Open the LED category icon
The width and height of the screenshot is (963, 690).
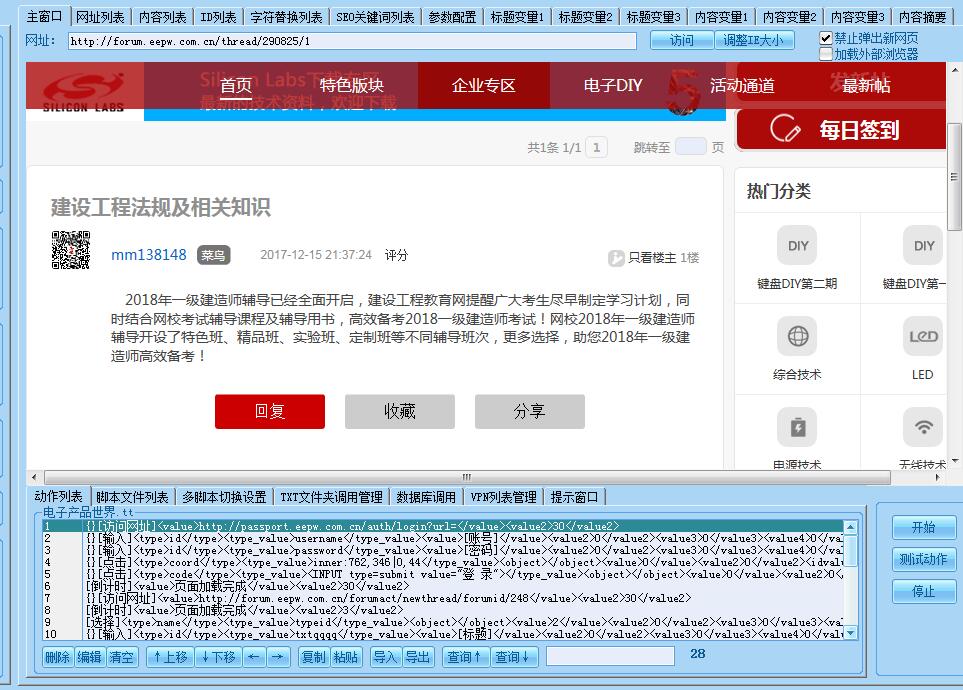click(x=923, y=336)
